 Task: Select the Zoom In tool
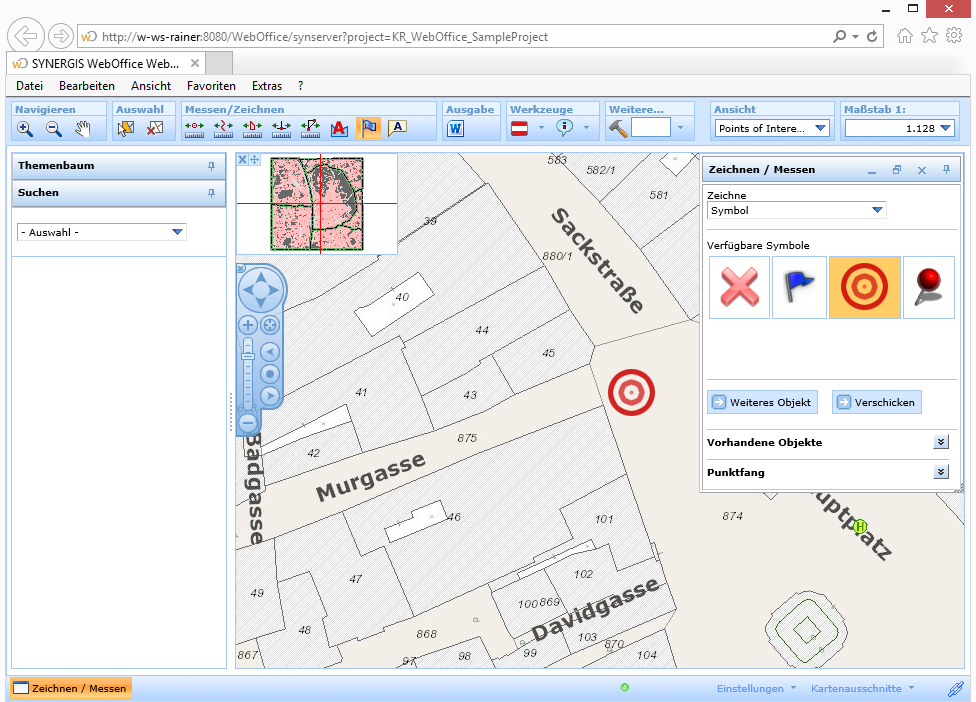point(24,128)
